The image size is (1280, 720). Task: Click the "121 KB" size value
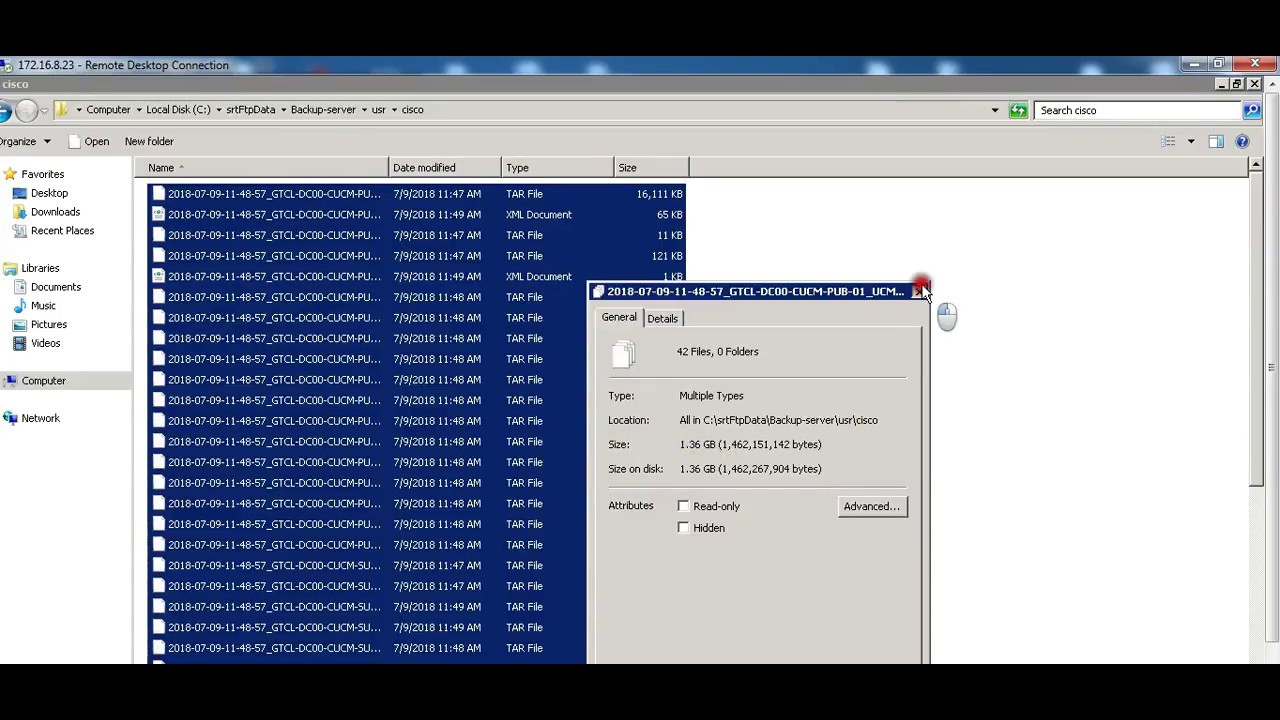coord(667,256)
